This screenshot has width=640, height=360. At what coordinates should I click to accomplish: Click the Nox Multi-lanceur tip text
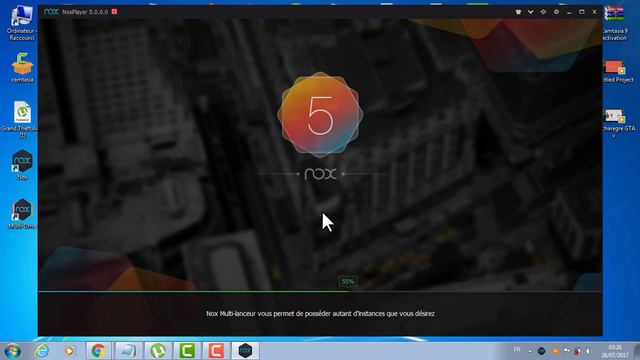320,313
